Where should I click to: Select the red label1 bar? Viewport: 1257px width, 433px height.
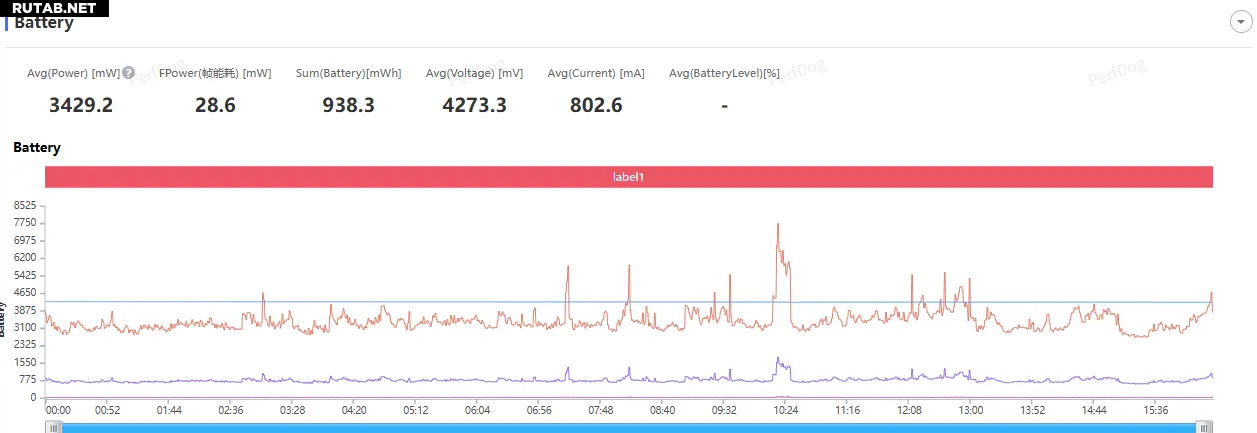tap(628, 177)
